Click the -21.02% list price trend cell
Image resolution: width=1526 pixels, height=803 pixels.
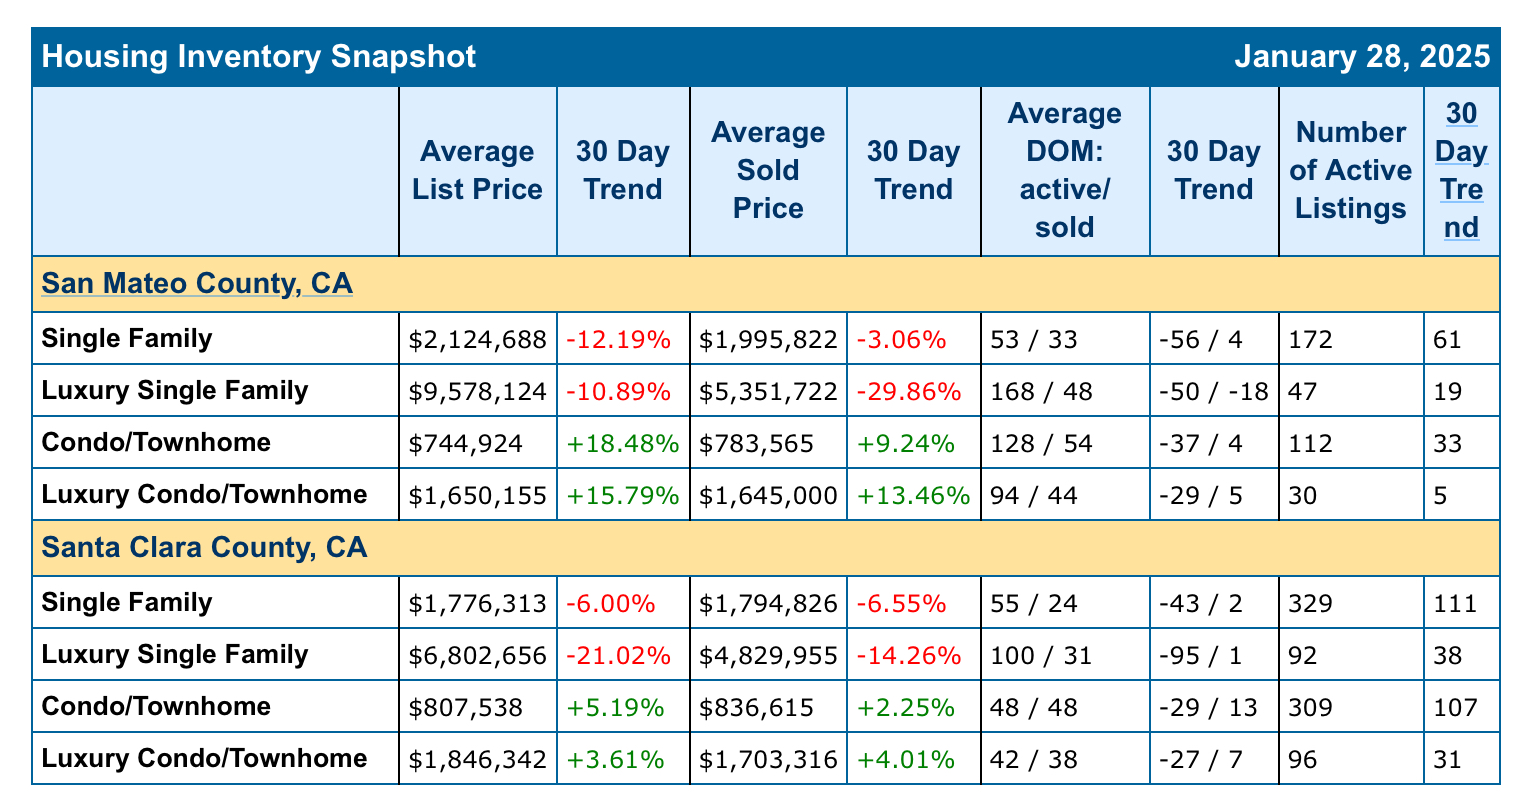coord(618,655)
